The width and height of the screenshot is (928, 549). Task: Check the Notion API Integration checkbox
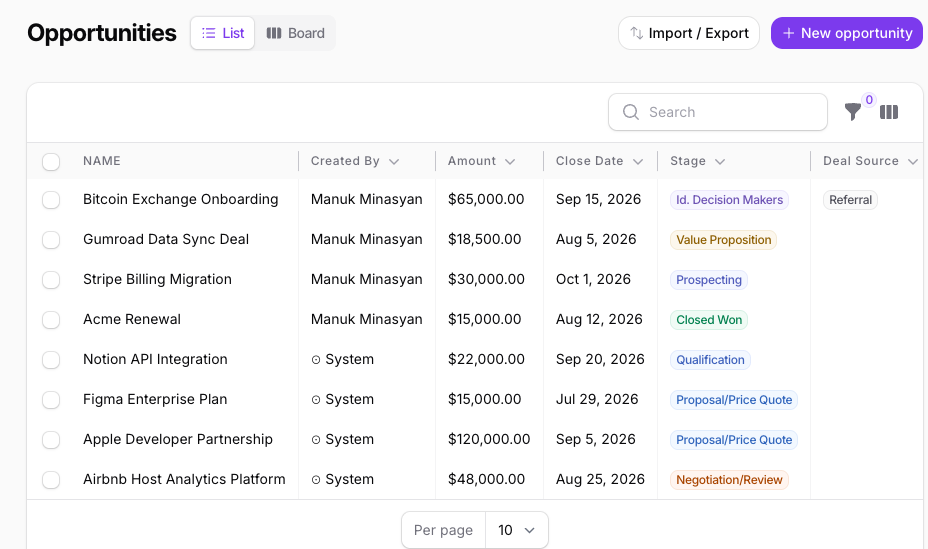[x=51, y=360]
